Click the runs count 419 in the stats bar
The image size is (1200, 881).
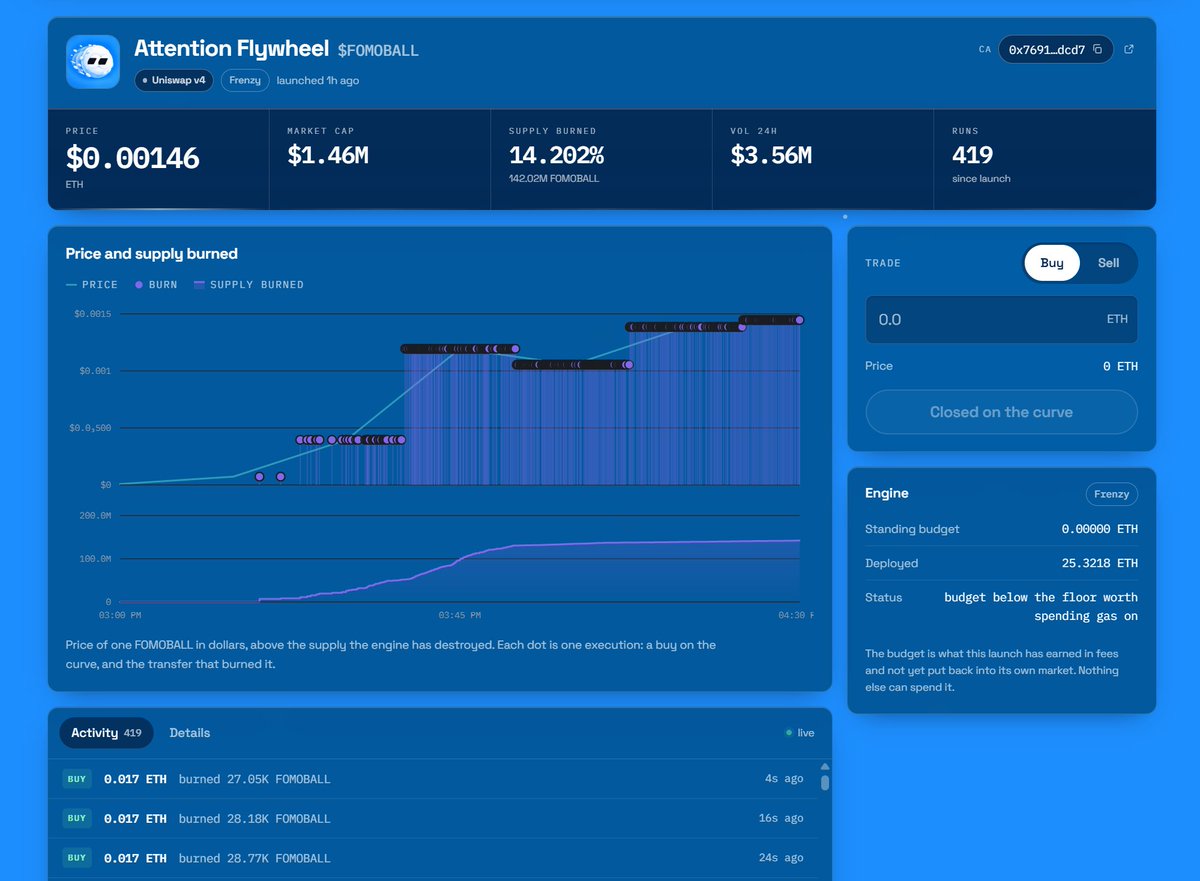point(973,155)
